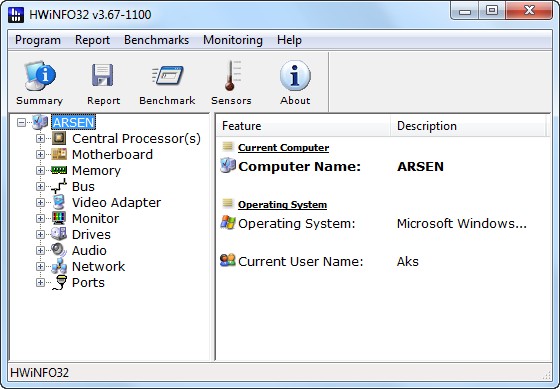Expand the Central Processor(s) node
Viewport: 560px width, 389px height.
point(40,139)
